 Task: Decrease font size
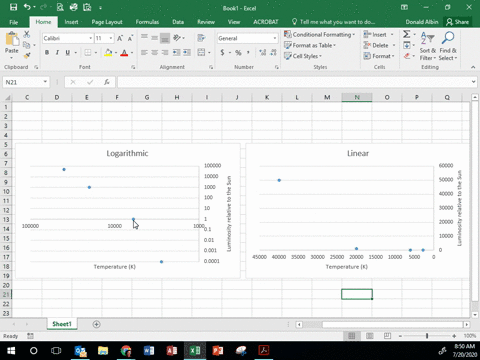(130, 38)
